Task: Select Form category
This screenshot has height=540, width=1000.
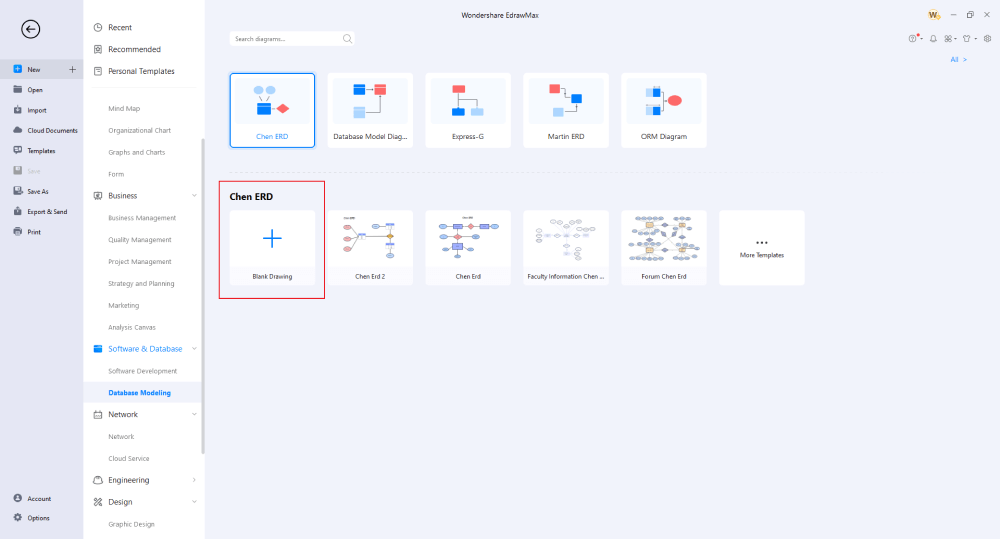Action: pos(116,174)
